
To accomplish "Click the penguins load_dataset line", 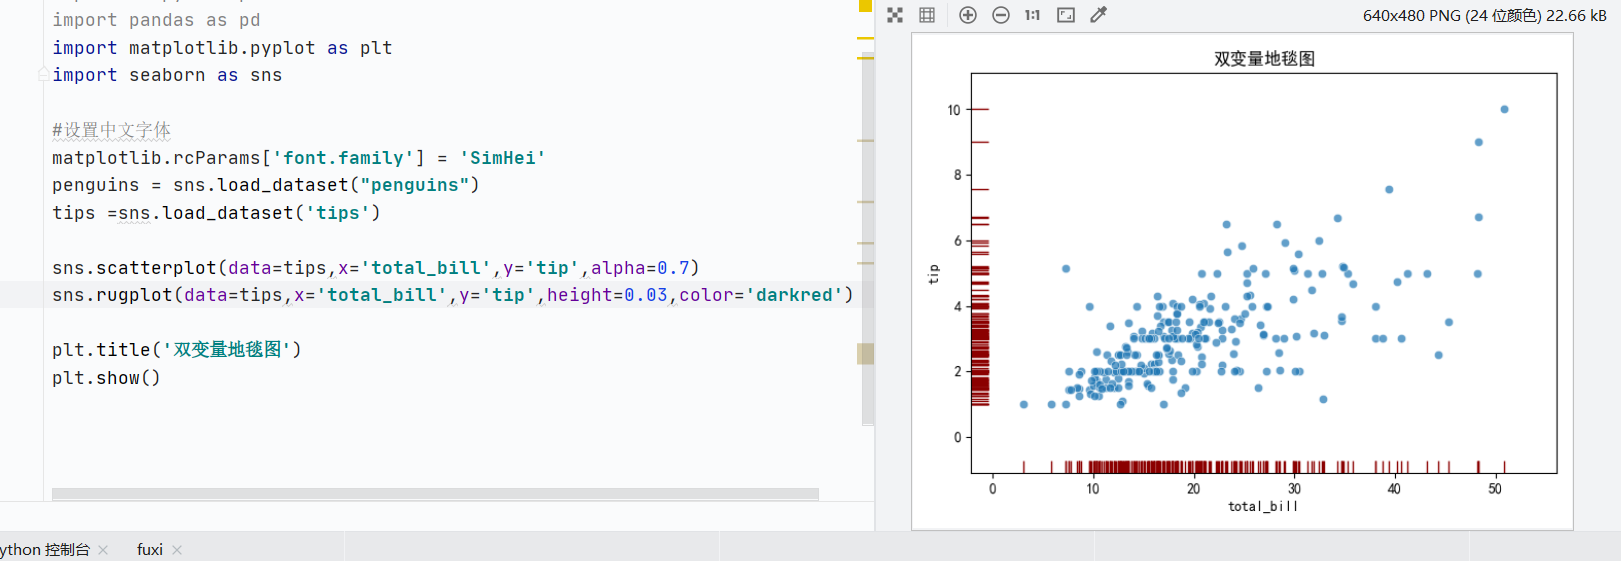I will pyautogui.click(x=266, y=185).
